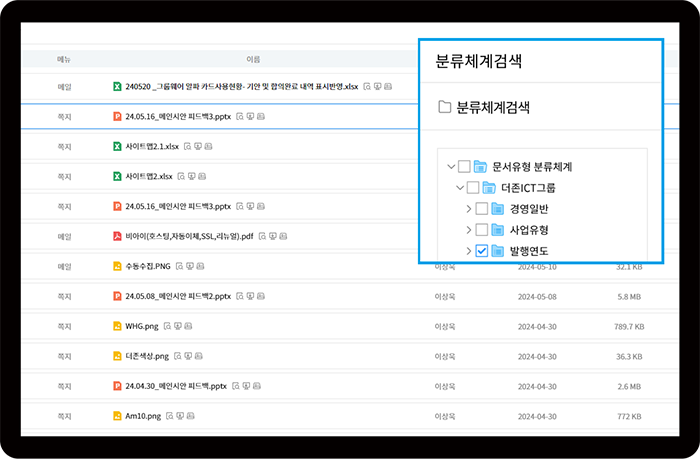700x459 pixels.
Task: Open file WHG.png
Action: tap(142, 326)
